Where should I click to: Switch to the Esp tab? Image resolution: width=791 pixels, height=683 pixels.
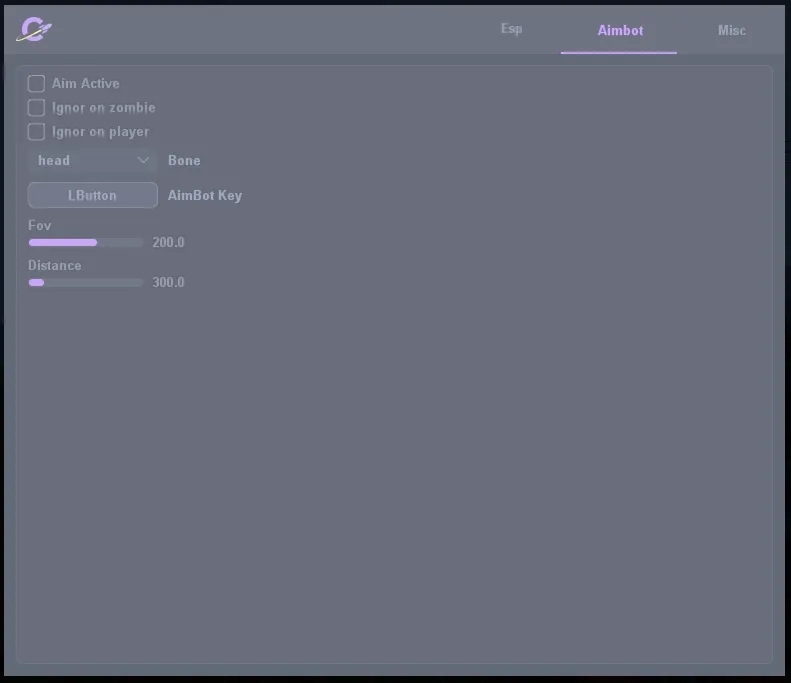(511, 29)
